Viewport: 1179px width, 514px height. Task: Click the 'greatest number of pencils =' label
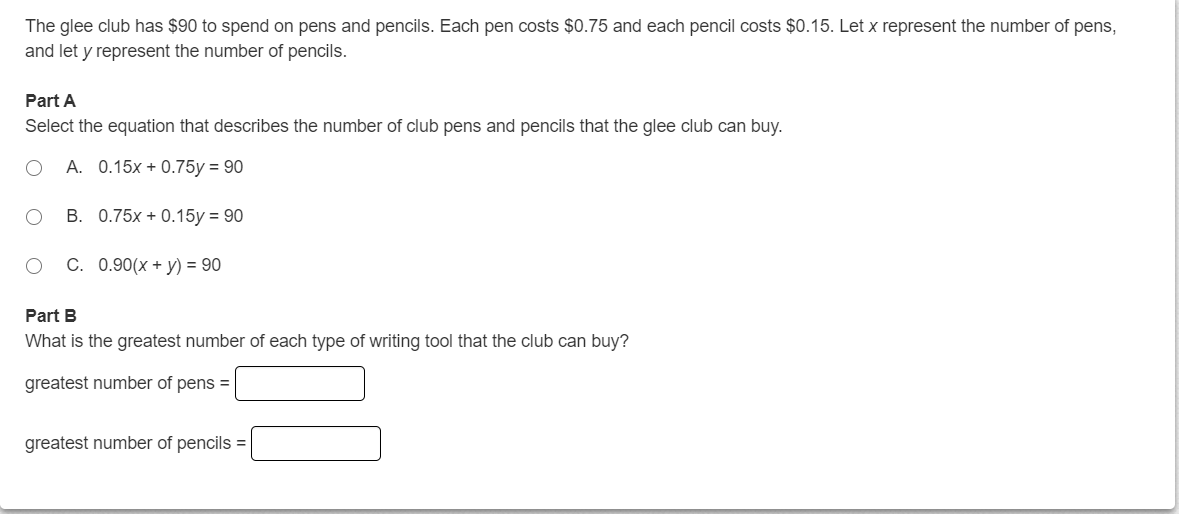135,443
